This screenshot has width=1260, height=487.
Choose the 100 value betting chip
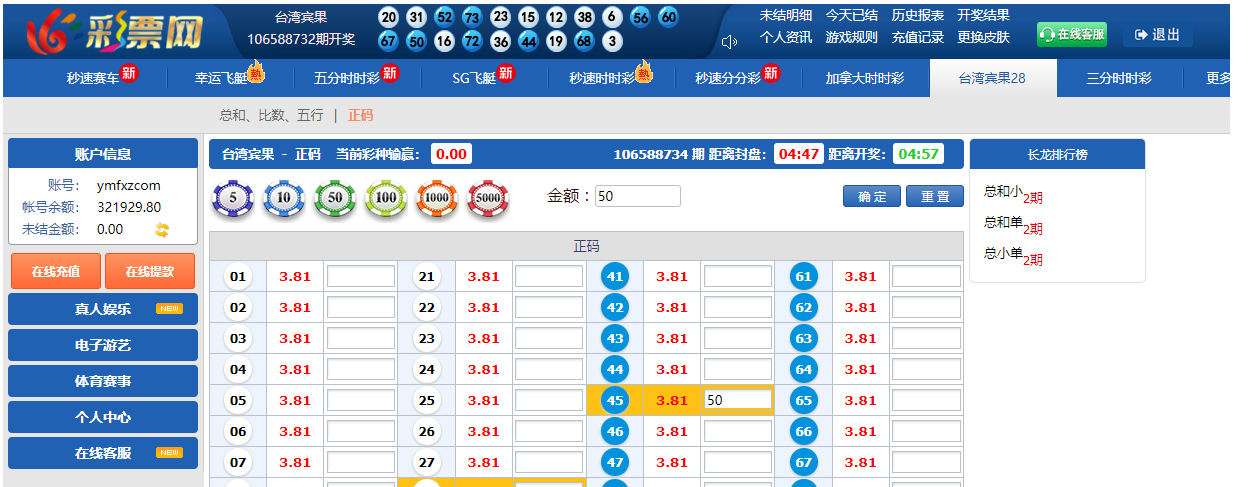(x=386, y=198)
